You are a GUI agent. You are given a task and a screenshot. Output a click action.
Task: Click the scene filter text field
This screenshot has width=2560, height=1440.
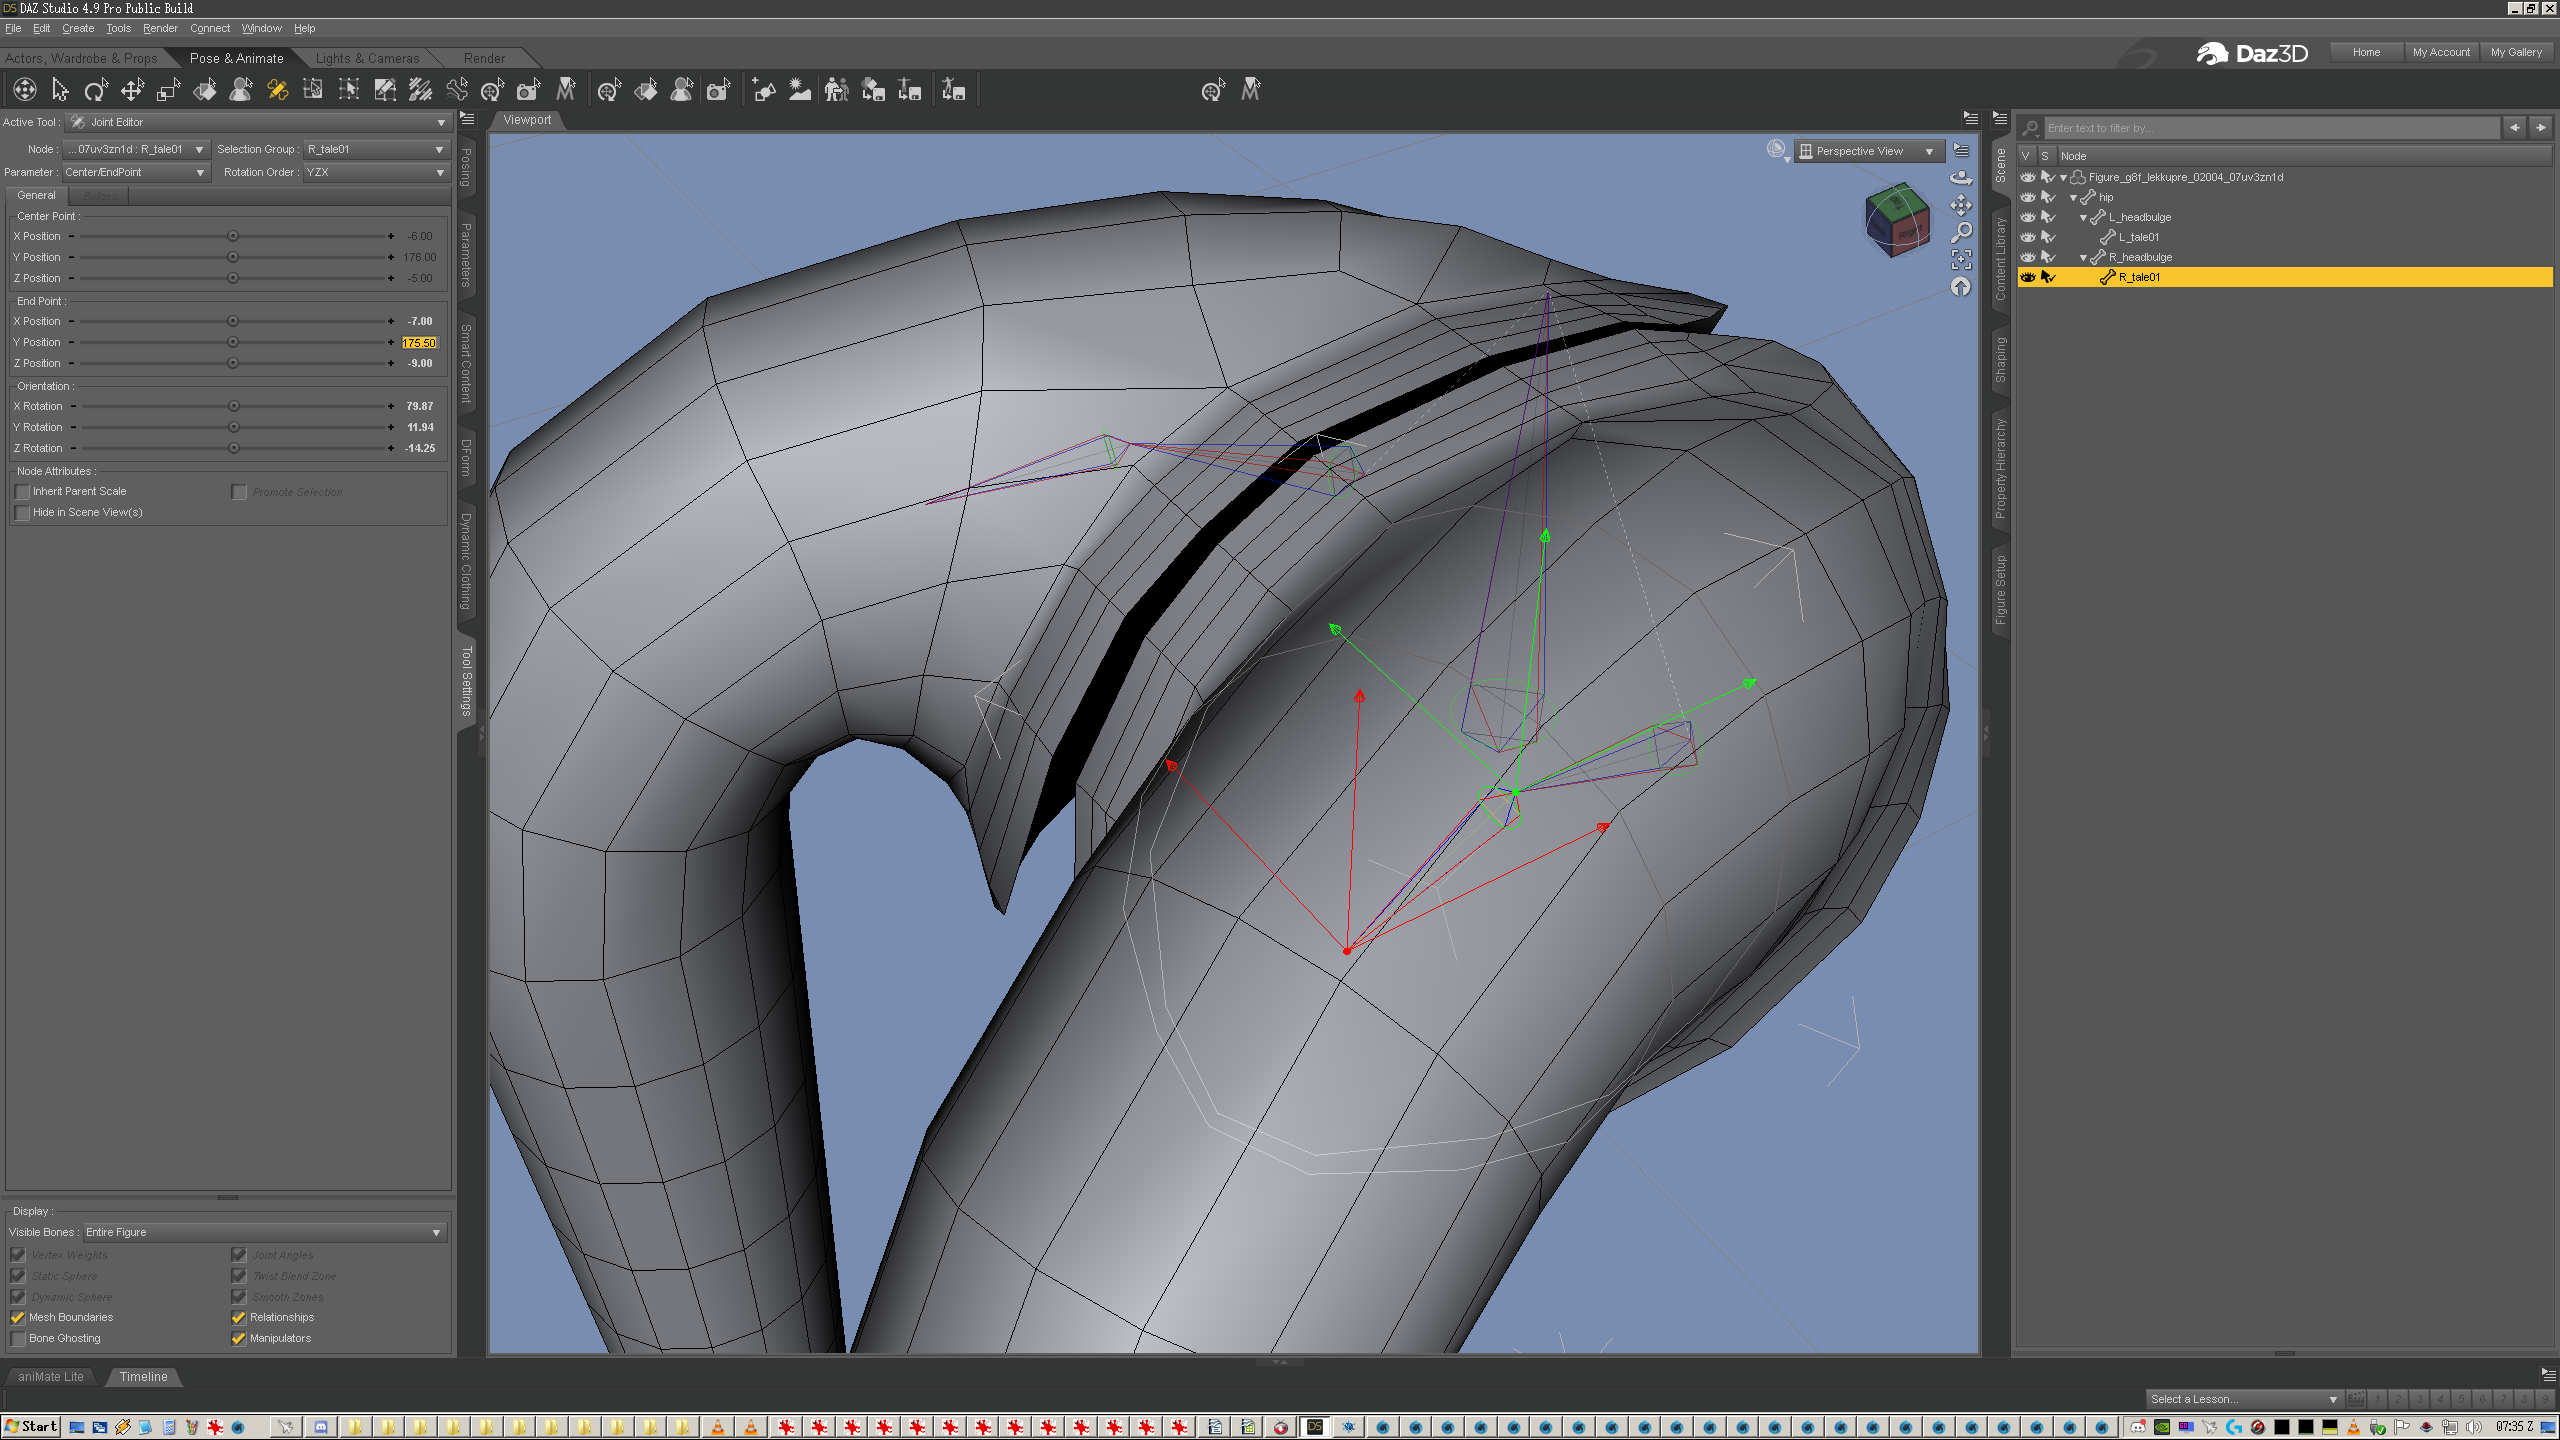(x=2270, y=129)
